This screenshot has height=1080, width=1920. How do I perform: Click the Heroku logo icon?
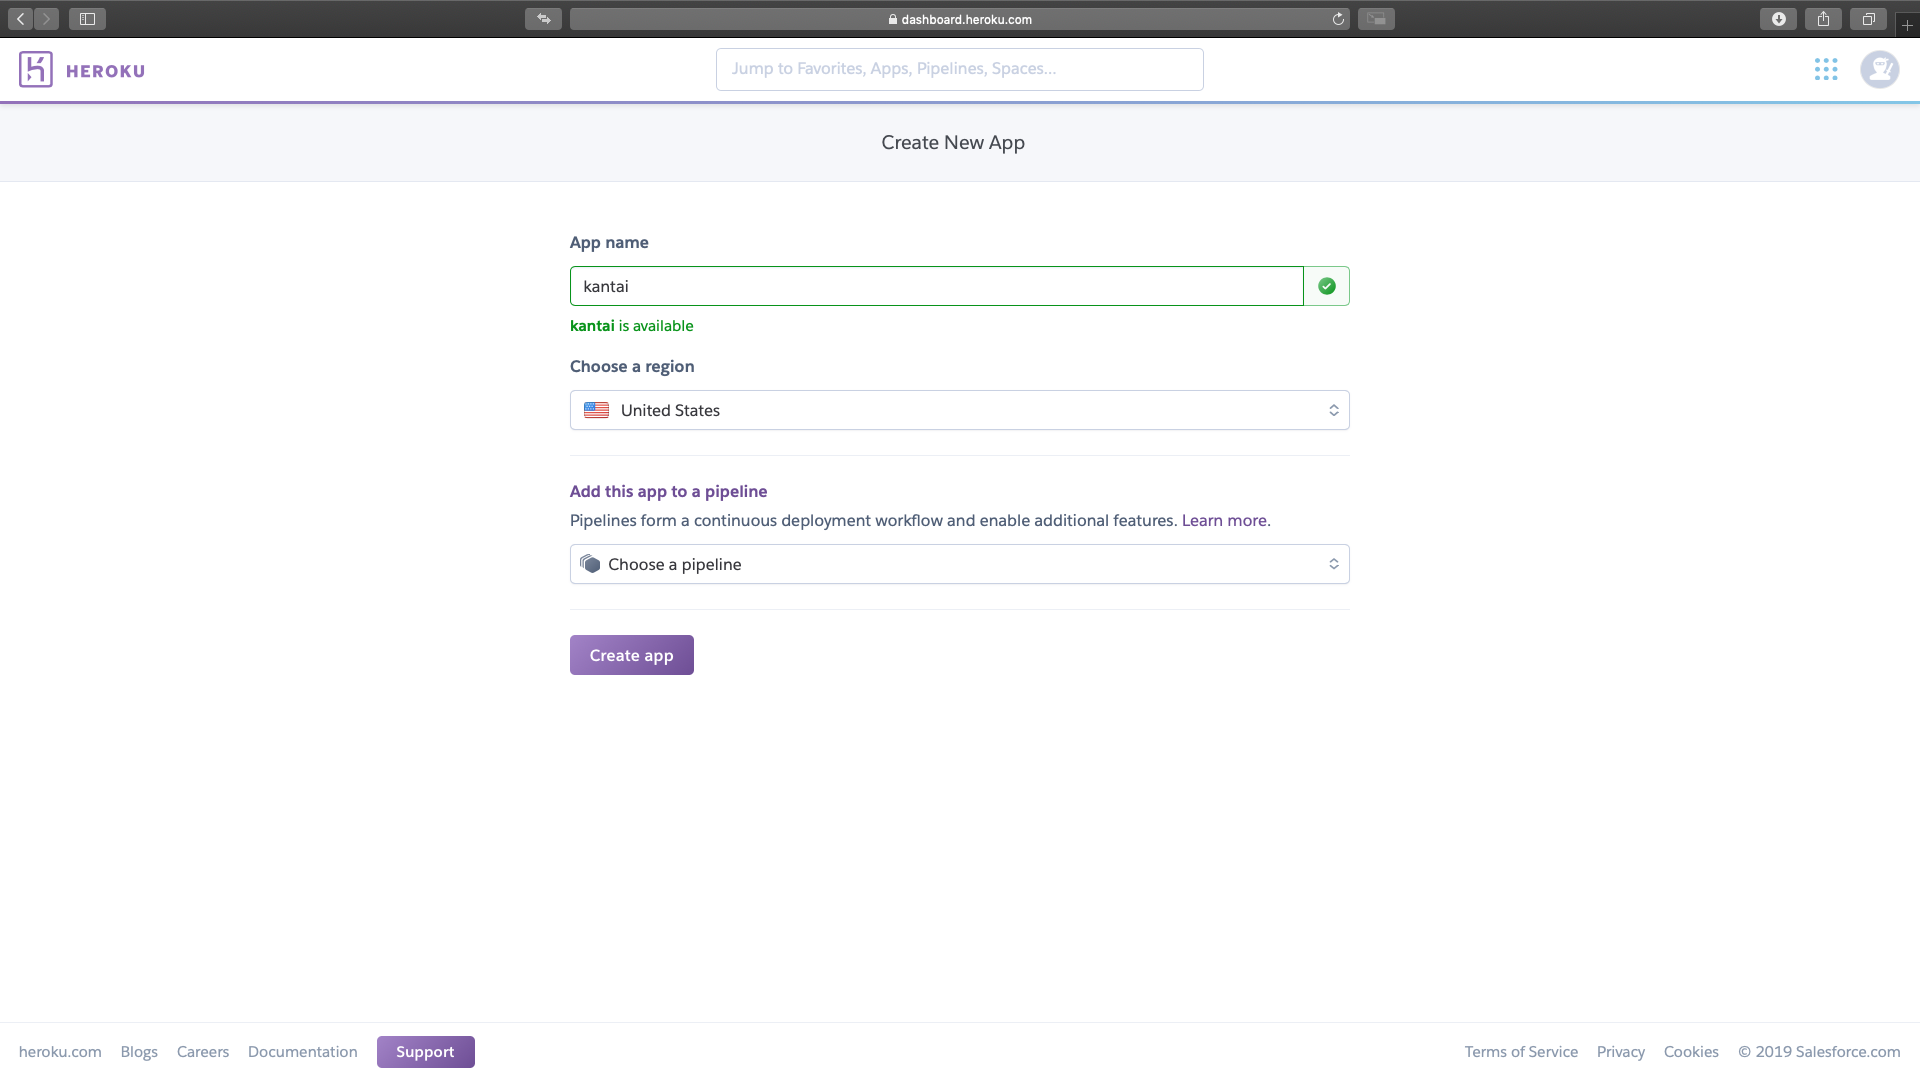tap(36, 69)
